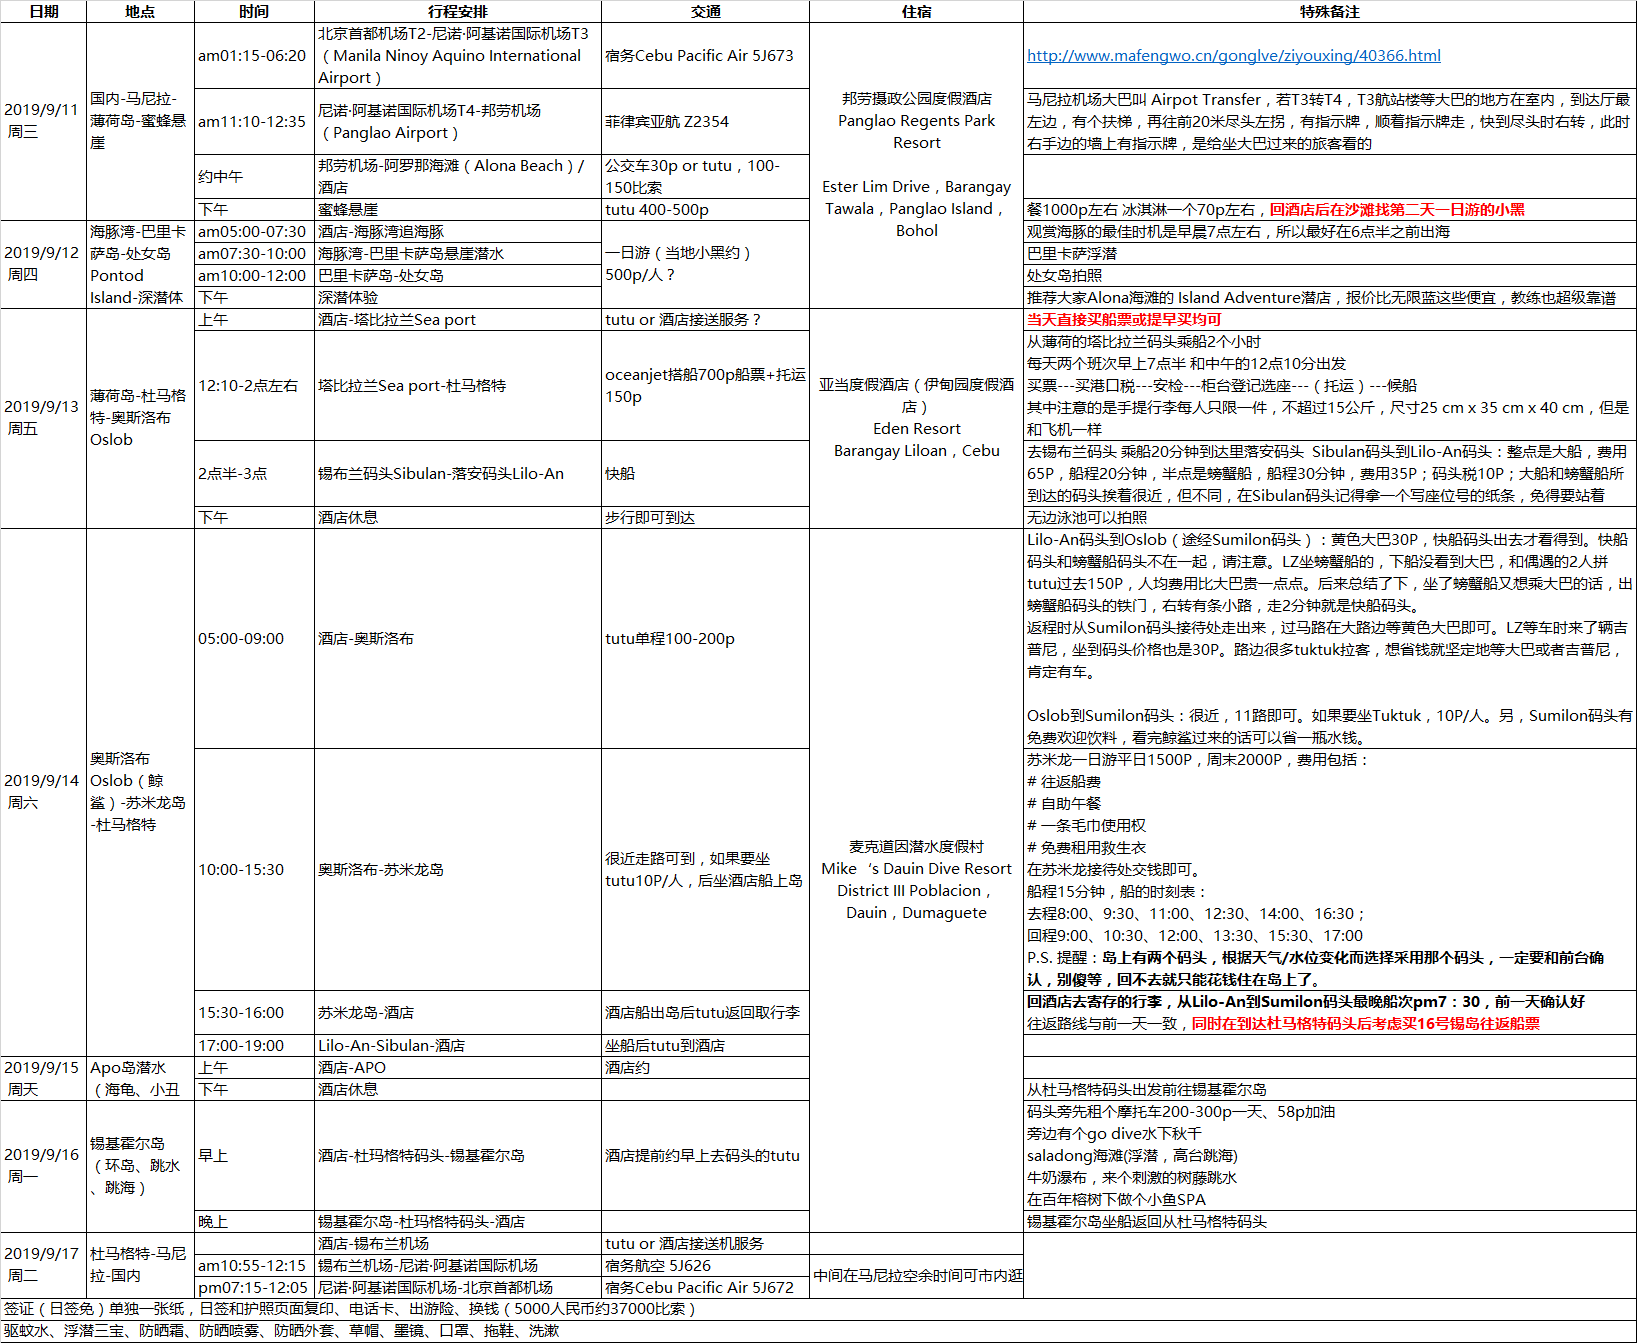Select the 快船 transport cell
Image resolution: width=1637 pixels, height=1343 pixels.
[x=705, y=474]
